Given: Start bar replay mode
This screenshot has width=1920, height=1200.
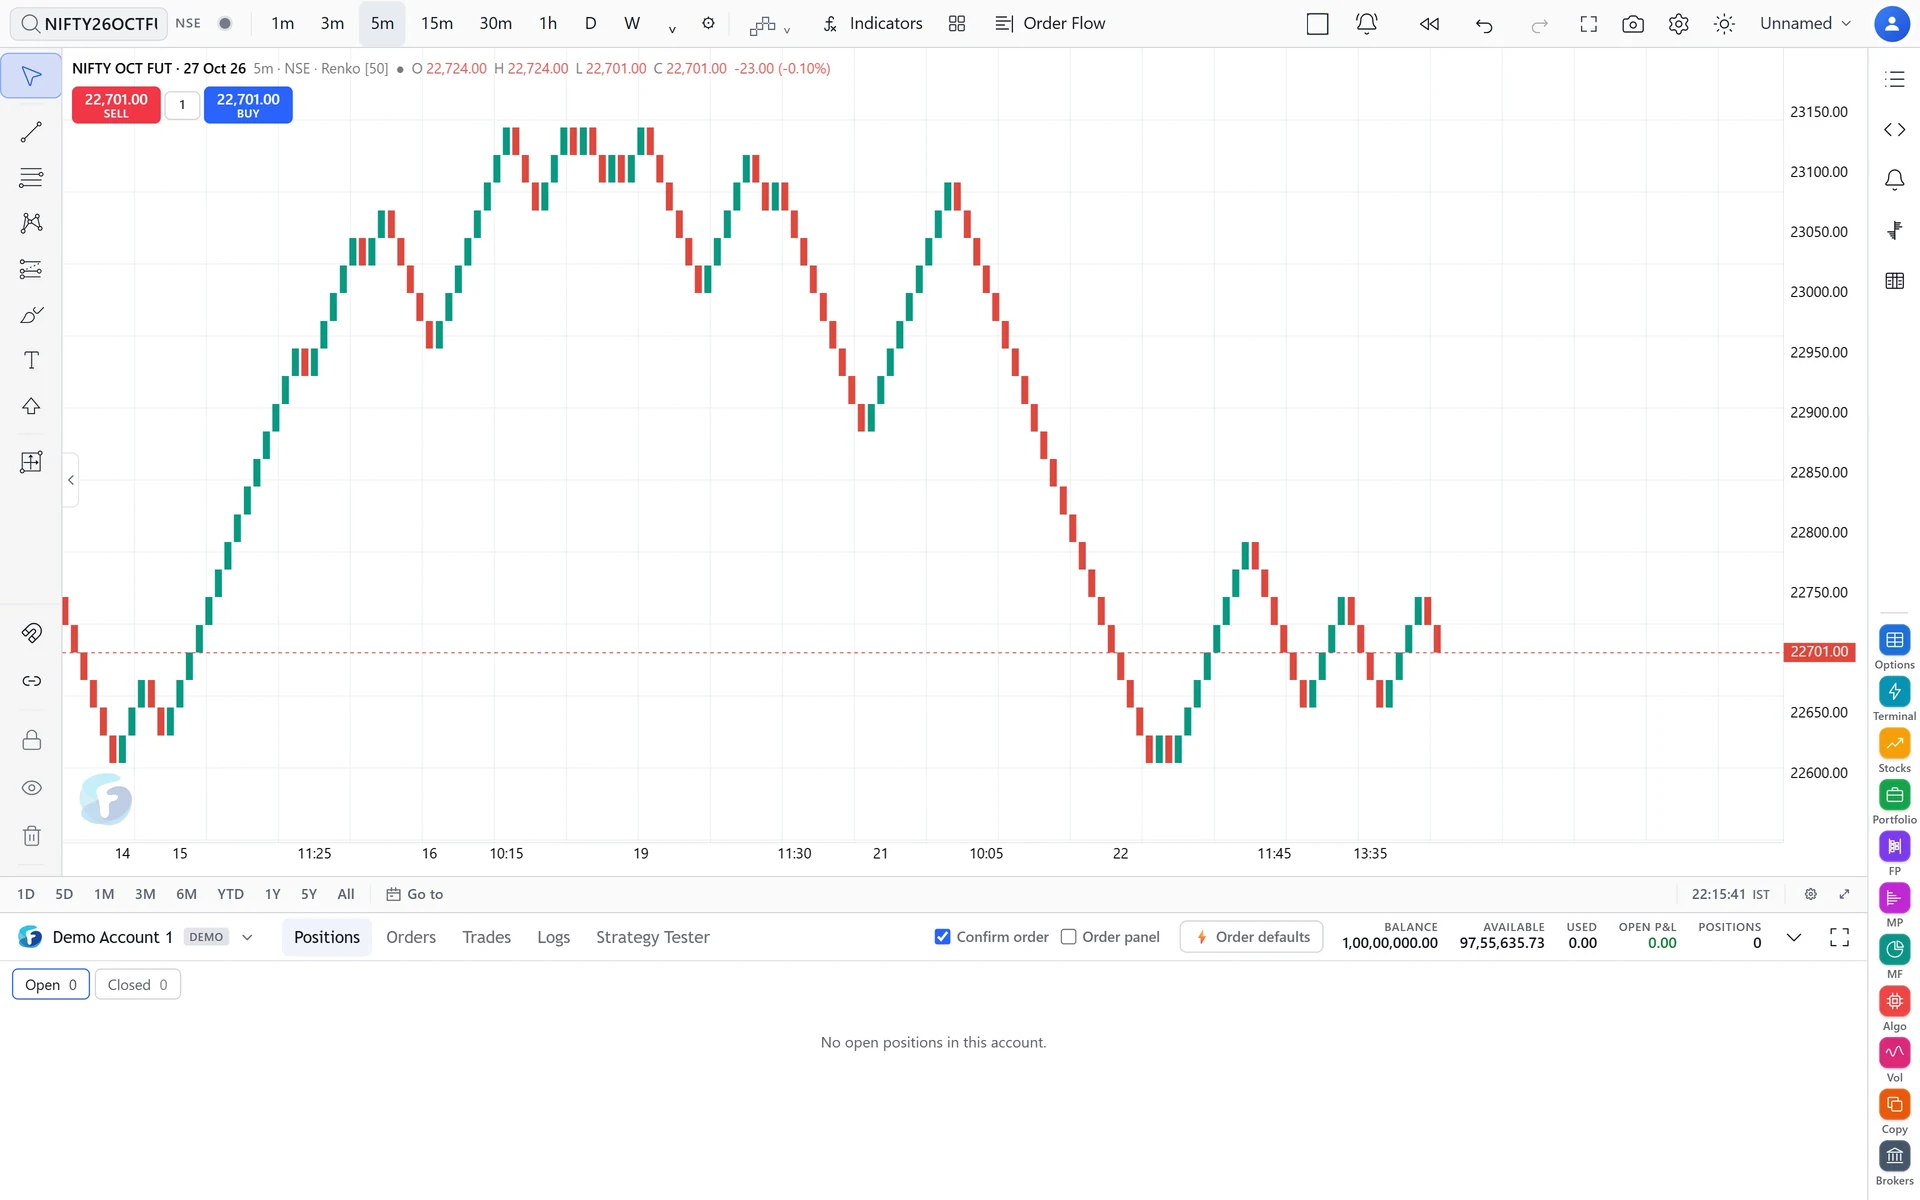Looking at the screenshot, I should pyautogui.click(x=1429, y=24).
